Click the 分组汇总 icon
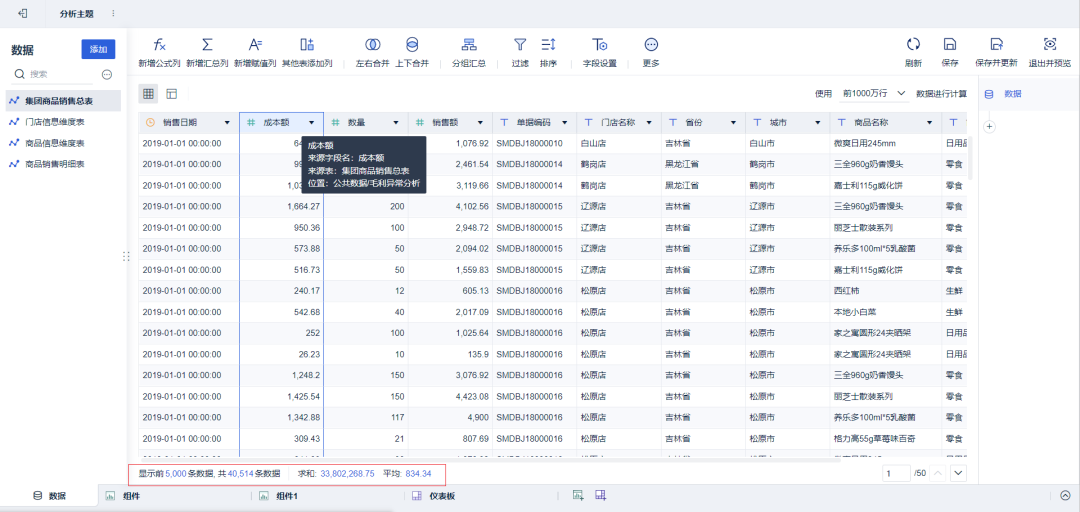The height and width of the screenshot is (512, 1080). click(x=469, y=45)
